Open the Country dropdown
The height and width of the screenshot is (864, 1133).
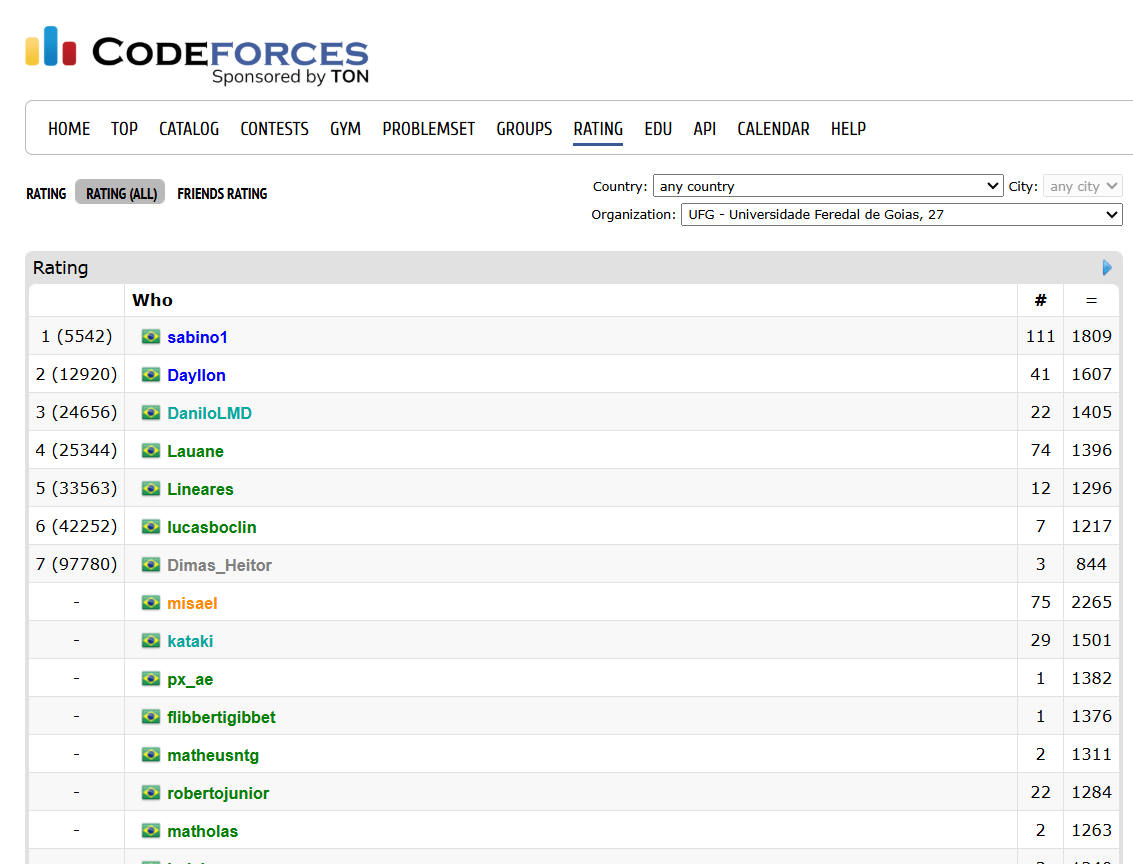point(827,186)
